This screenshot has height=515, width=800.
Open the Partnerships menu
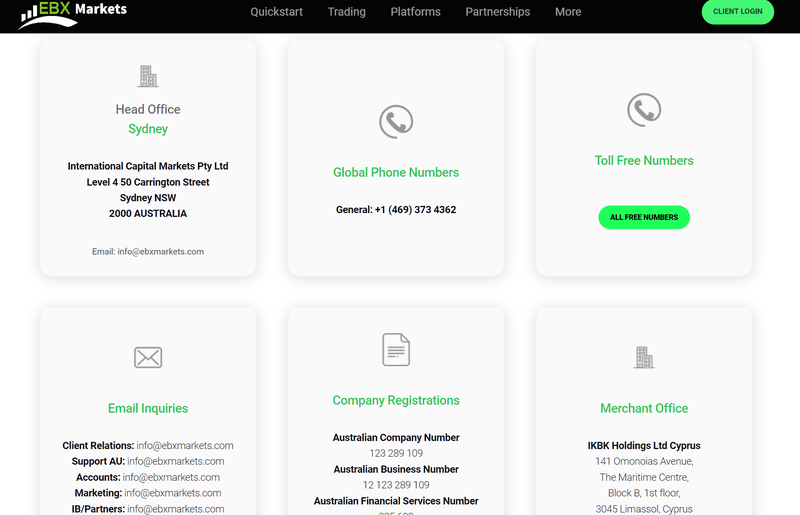pos(497,12)
